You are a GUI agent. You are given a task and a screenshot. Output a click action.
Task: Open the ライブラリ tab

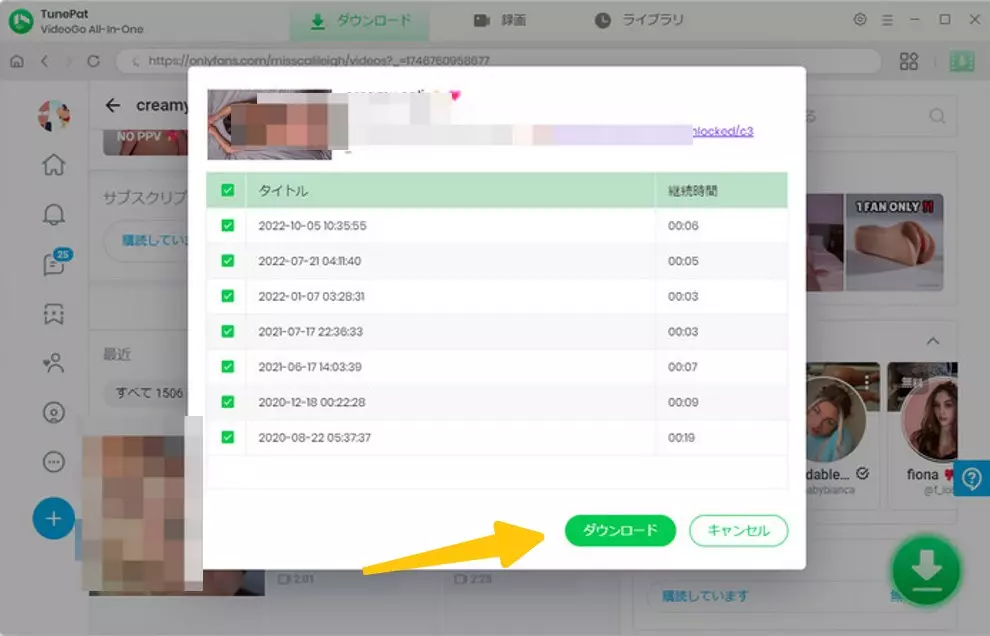[639, 21]
